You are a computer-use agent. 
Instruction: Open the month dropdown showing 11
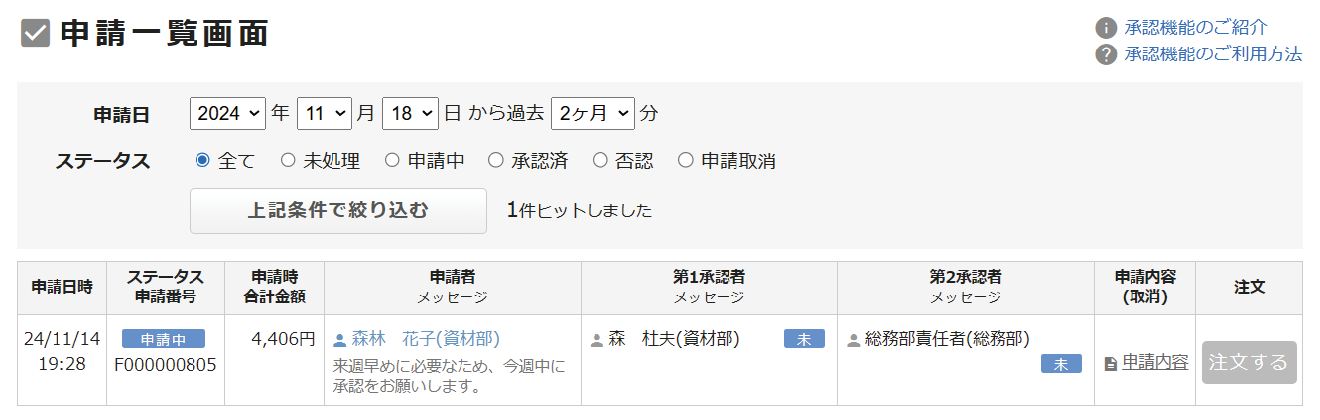[x=325, y=113]
